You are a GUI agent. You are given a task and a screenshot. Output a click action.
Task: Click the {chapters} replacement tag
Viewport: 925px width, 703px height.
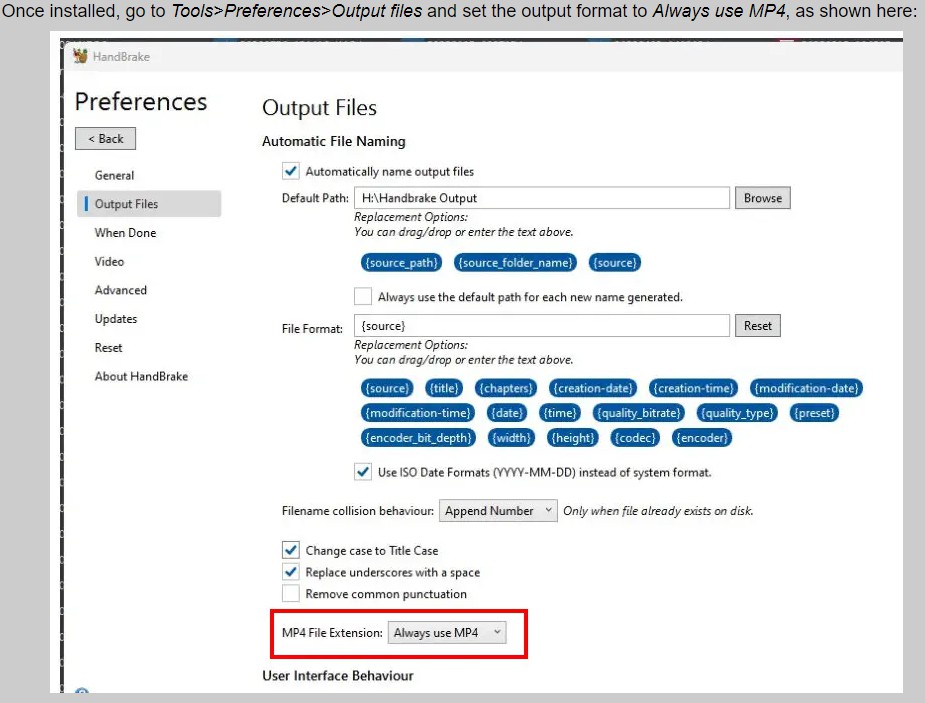(x=506, y=388)
